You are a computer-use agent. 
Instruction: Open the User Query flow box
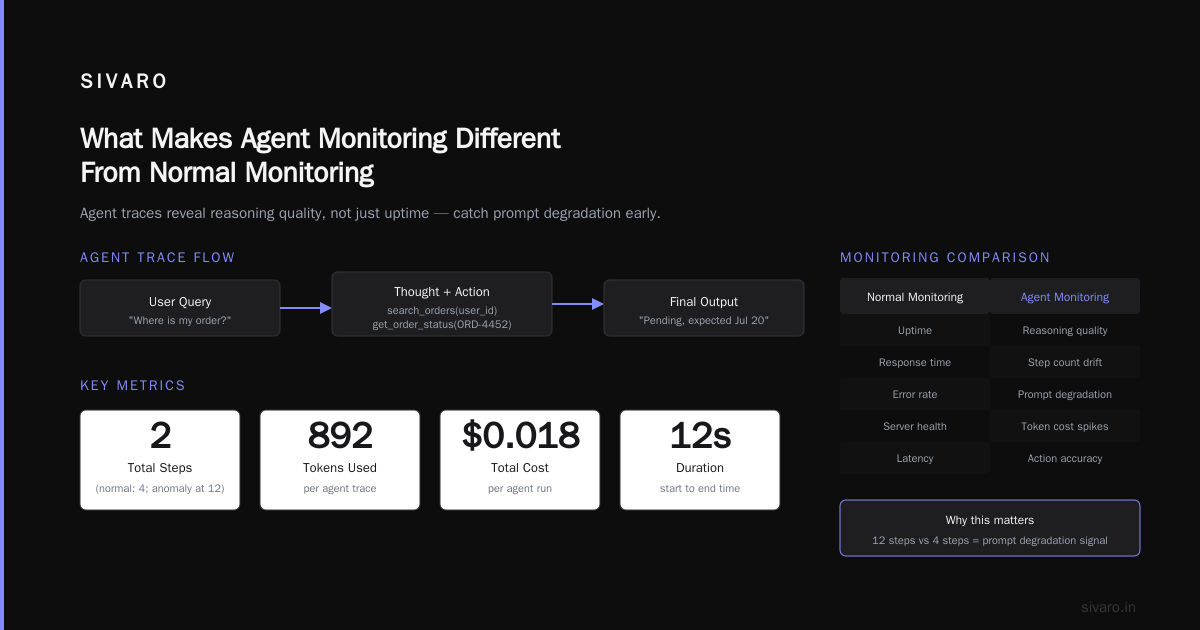[180, 308]
